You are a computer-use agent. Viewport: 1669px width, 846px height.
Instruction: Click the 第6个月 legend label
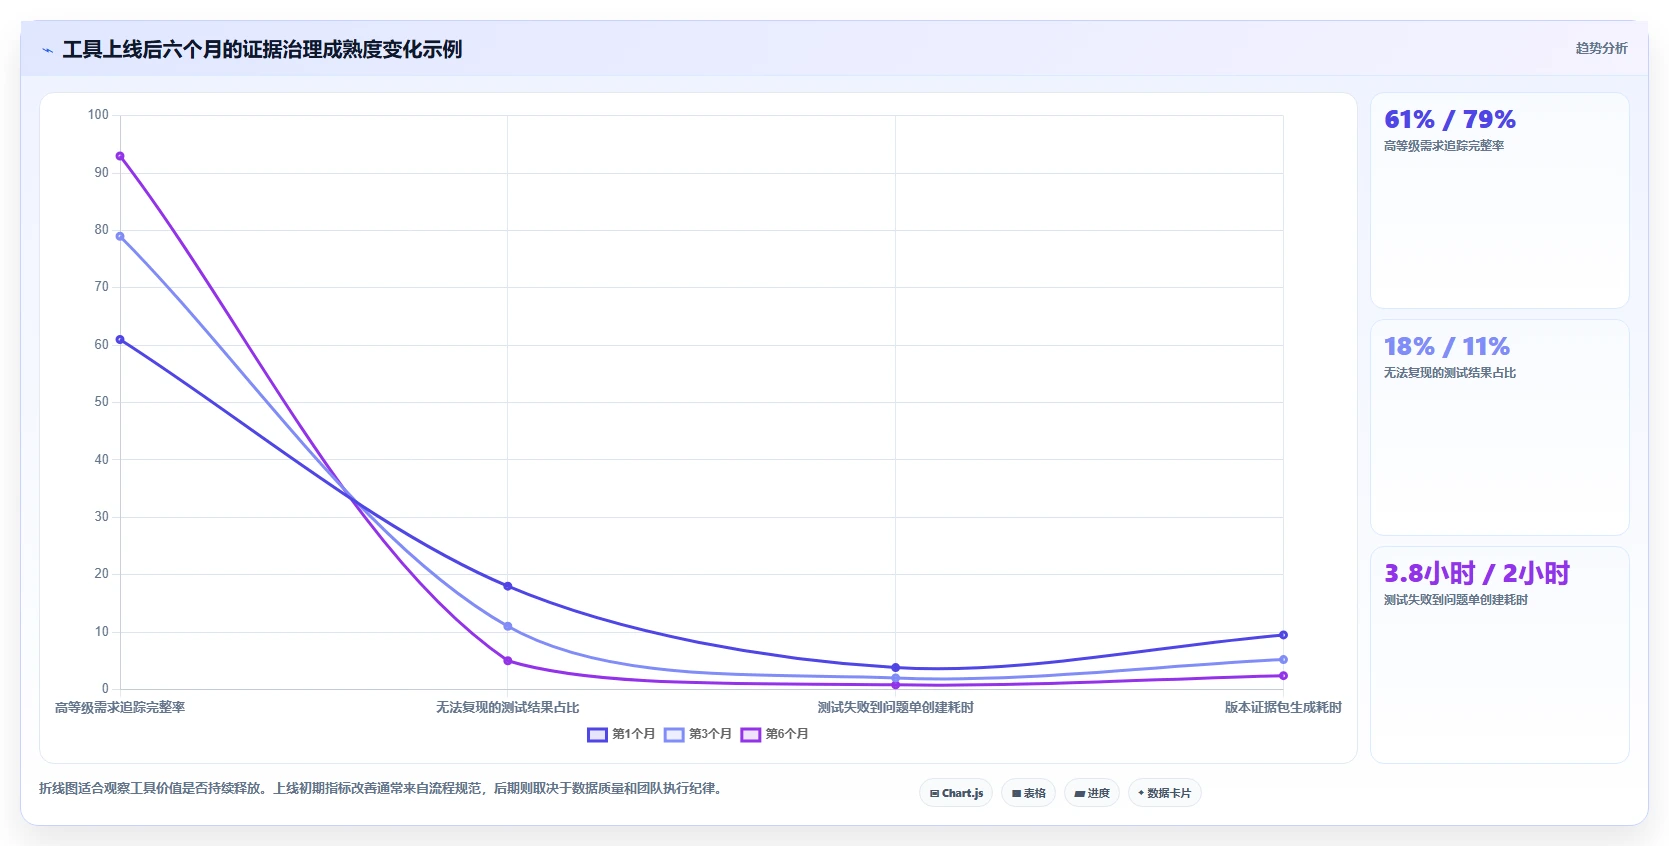tap(787, 734)
